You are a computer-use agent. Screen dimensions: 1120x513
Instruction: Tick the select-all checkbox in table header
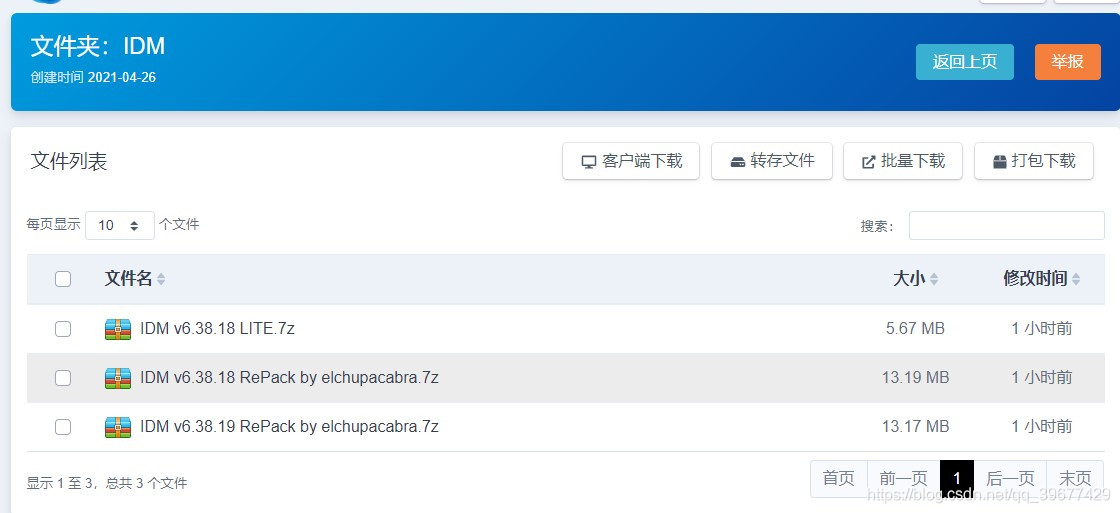point(63,279)
